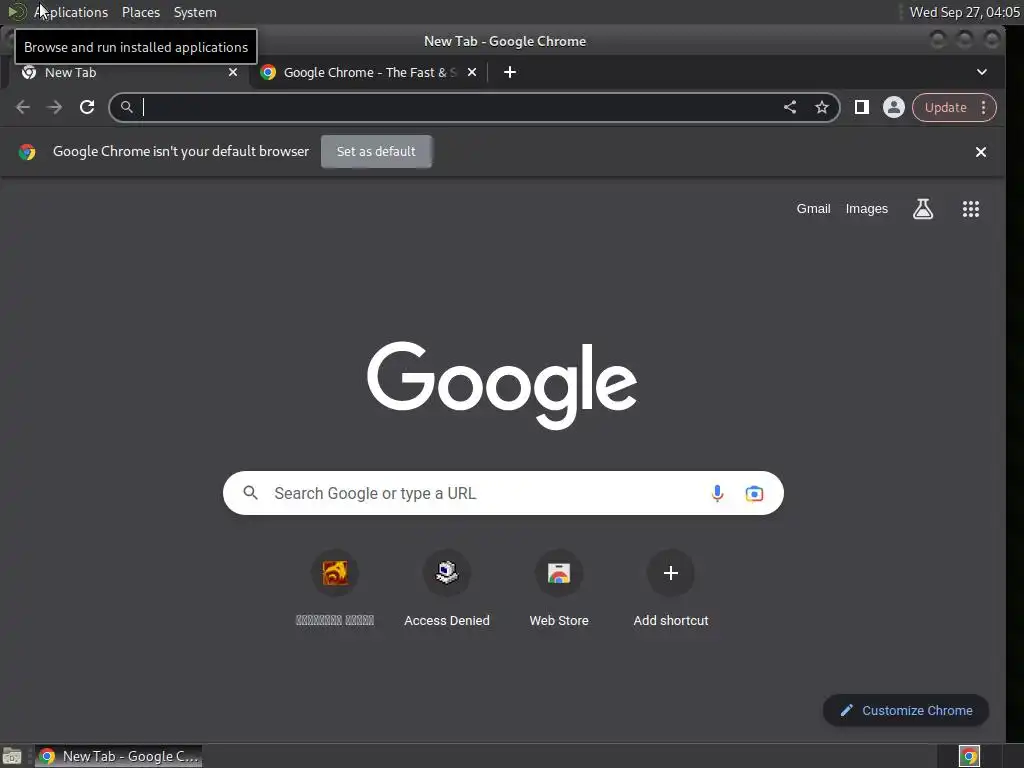Bookmark this tab with the star icon
This screenshot has height=768, width=1024.
coord(822,107)
